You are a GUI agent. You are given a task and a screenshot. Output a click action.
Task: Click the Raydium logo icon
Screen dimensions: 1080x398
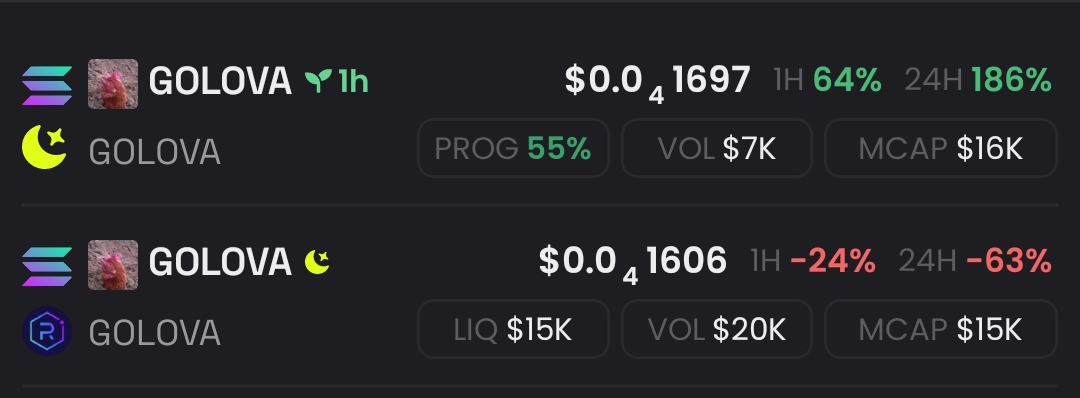47,331
